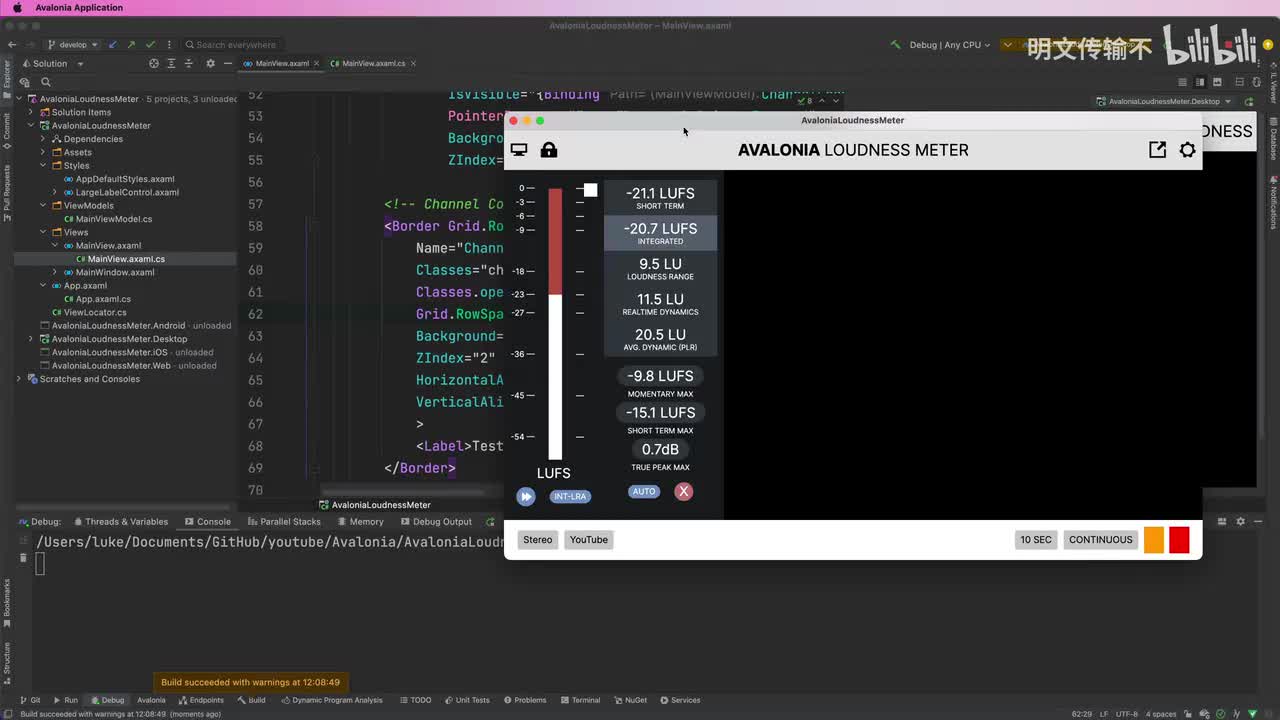Image resolution: width=1280 pixels, height=720 pixels.
Task: Expand Scratches and Consoles
Action: (x=19, y=379)
